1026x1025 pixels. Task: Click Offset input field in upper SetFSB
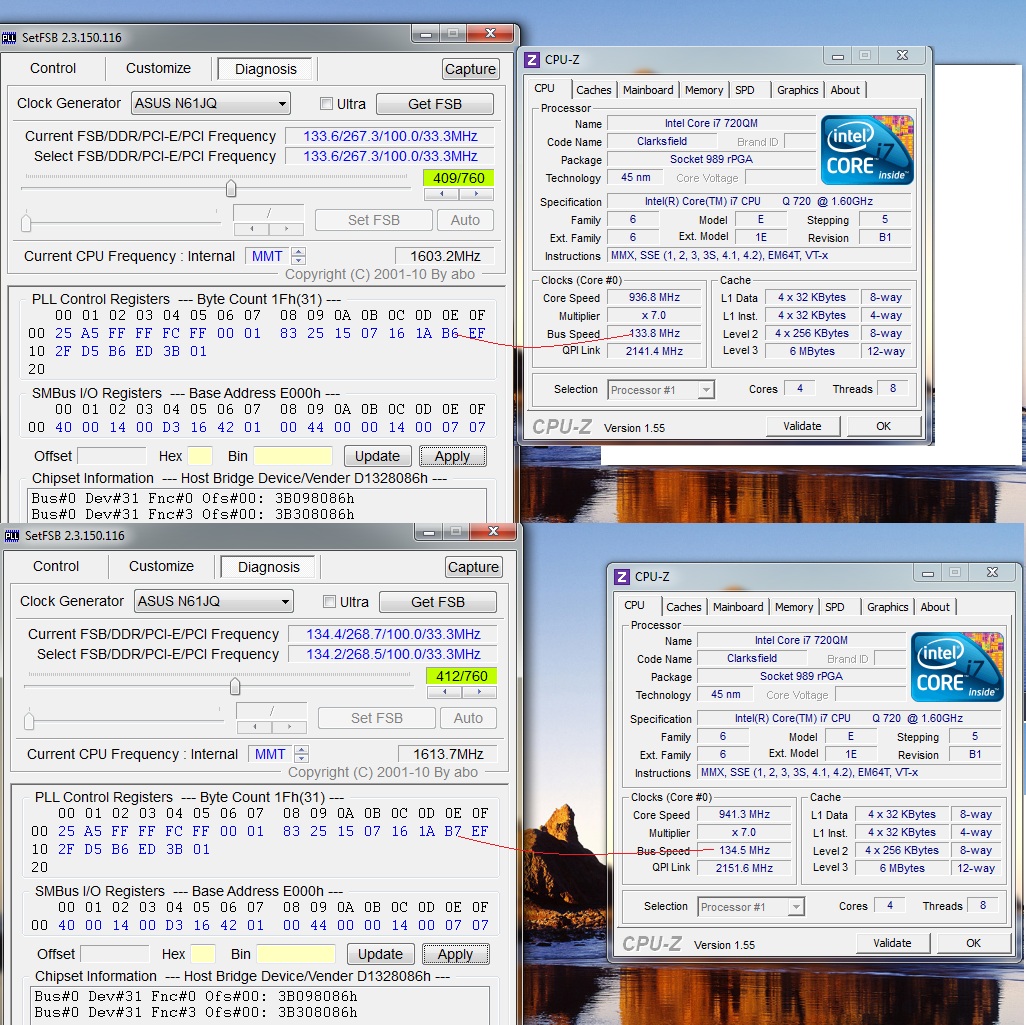111,456
